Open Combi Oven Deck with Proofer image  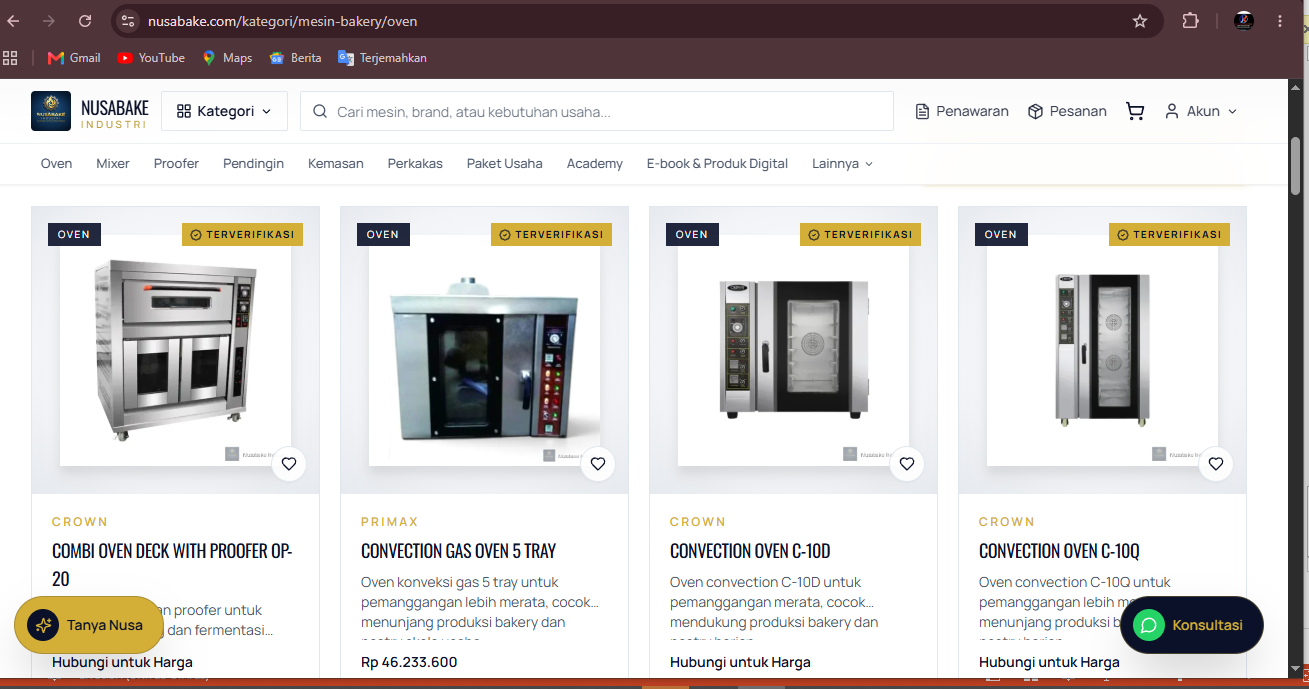click(x=175, y=350)
